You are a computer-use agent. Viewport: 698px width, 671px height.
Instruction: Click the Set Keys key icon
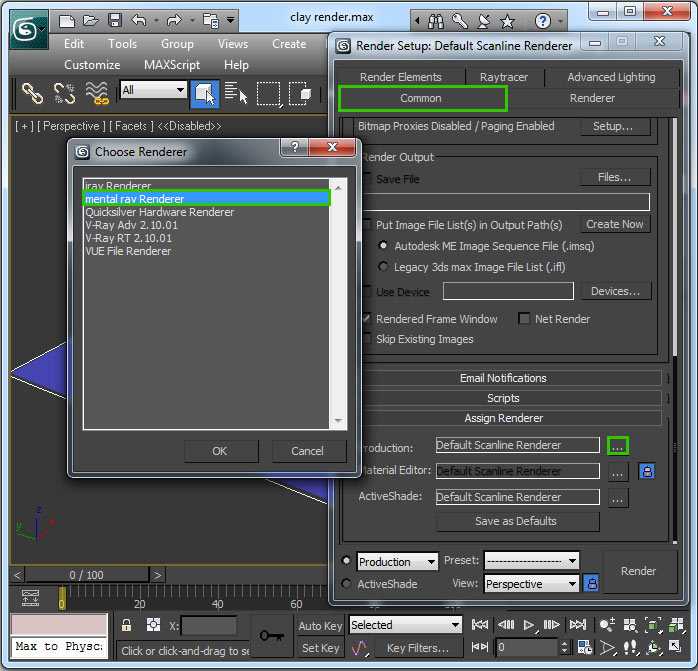(271, 636)
